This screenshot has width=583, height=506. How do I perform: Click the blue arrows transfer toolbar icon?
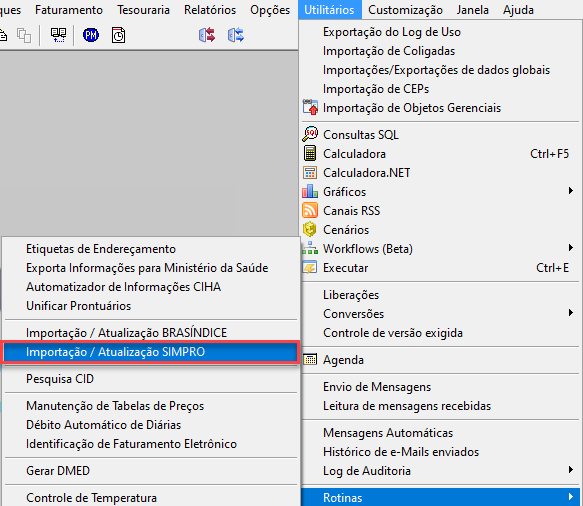pyautogui.click(x=236, y=35)
